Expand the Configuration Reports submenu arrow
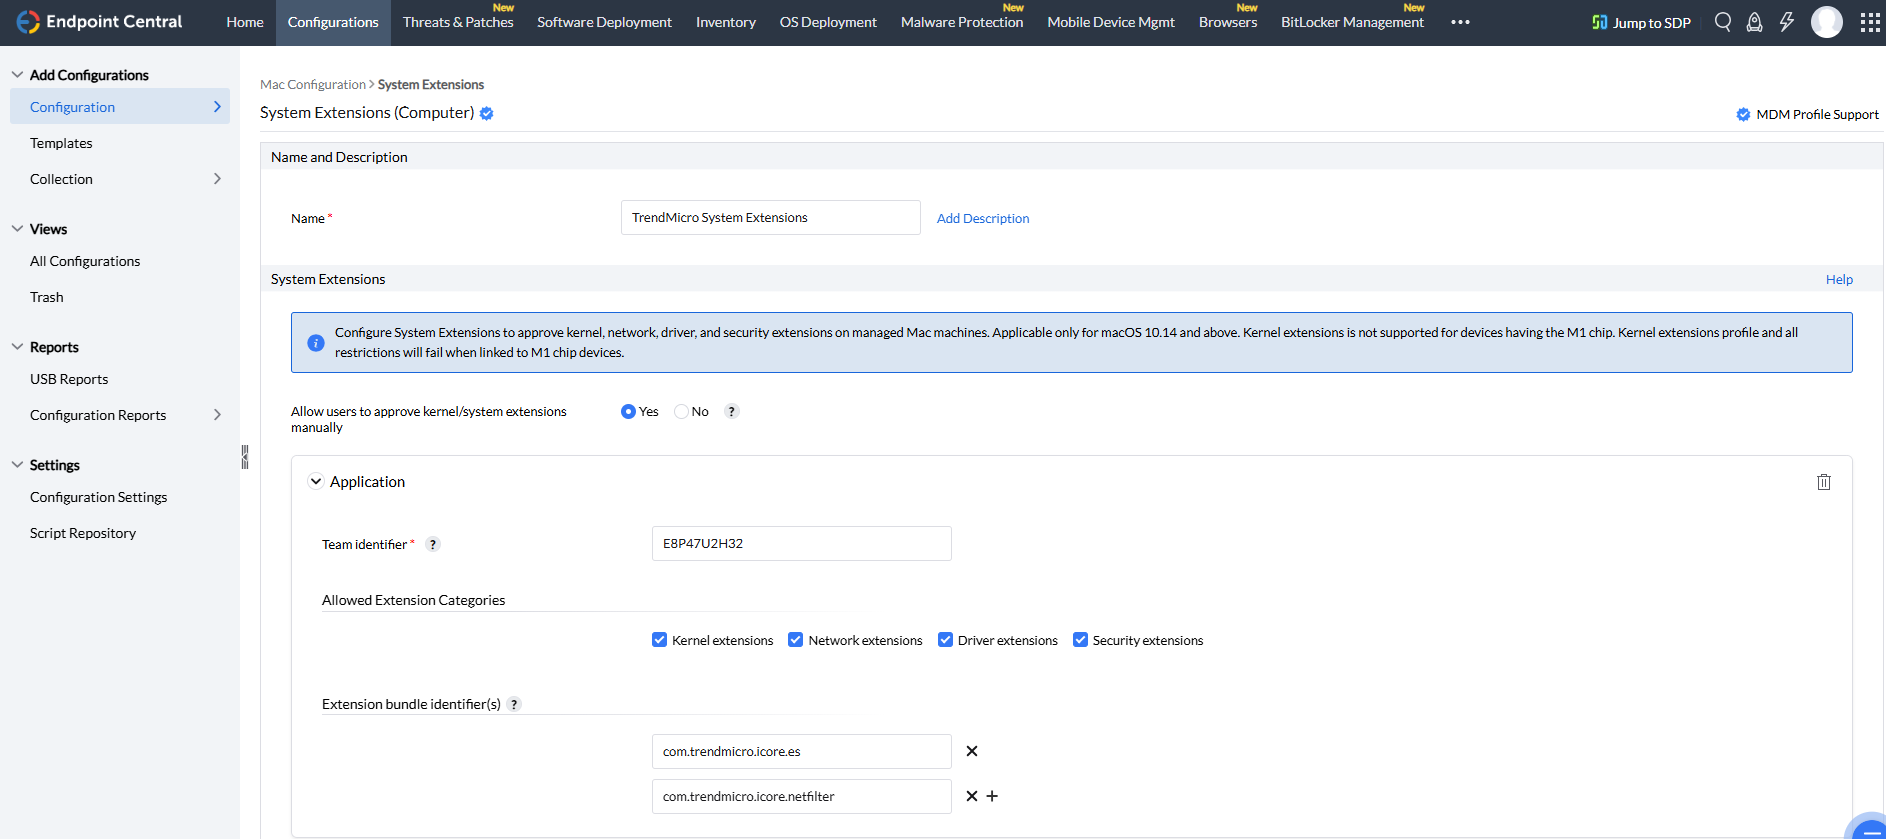Screen dimensions: 1886x839 point(217,415)
